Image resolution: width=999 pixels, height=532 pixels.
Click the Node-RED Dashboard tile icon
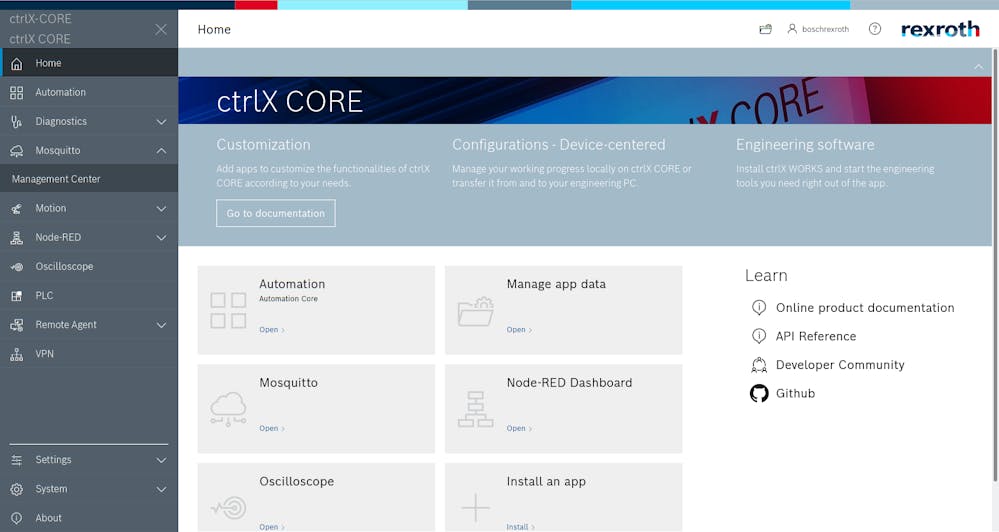click(x=476, y=409)
